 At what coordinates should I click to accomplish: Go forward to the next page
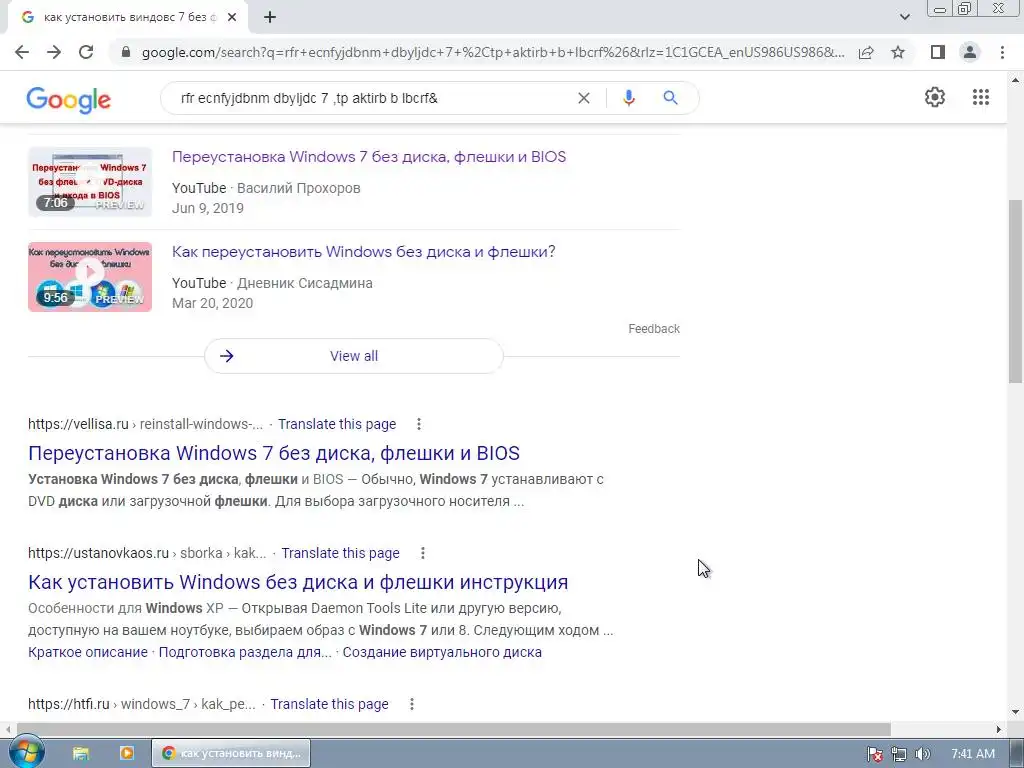click(54, 52)
